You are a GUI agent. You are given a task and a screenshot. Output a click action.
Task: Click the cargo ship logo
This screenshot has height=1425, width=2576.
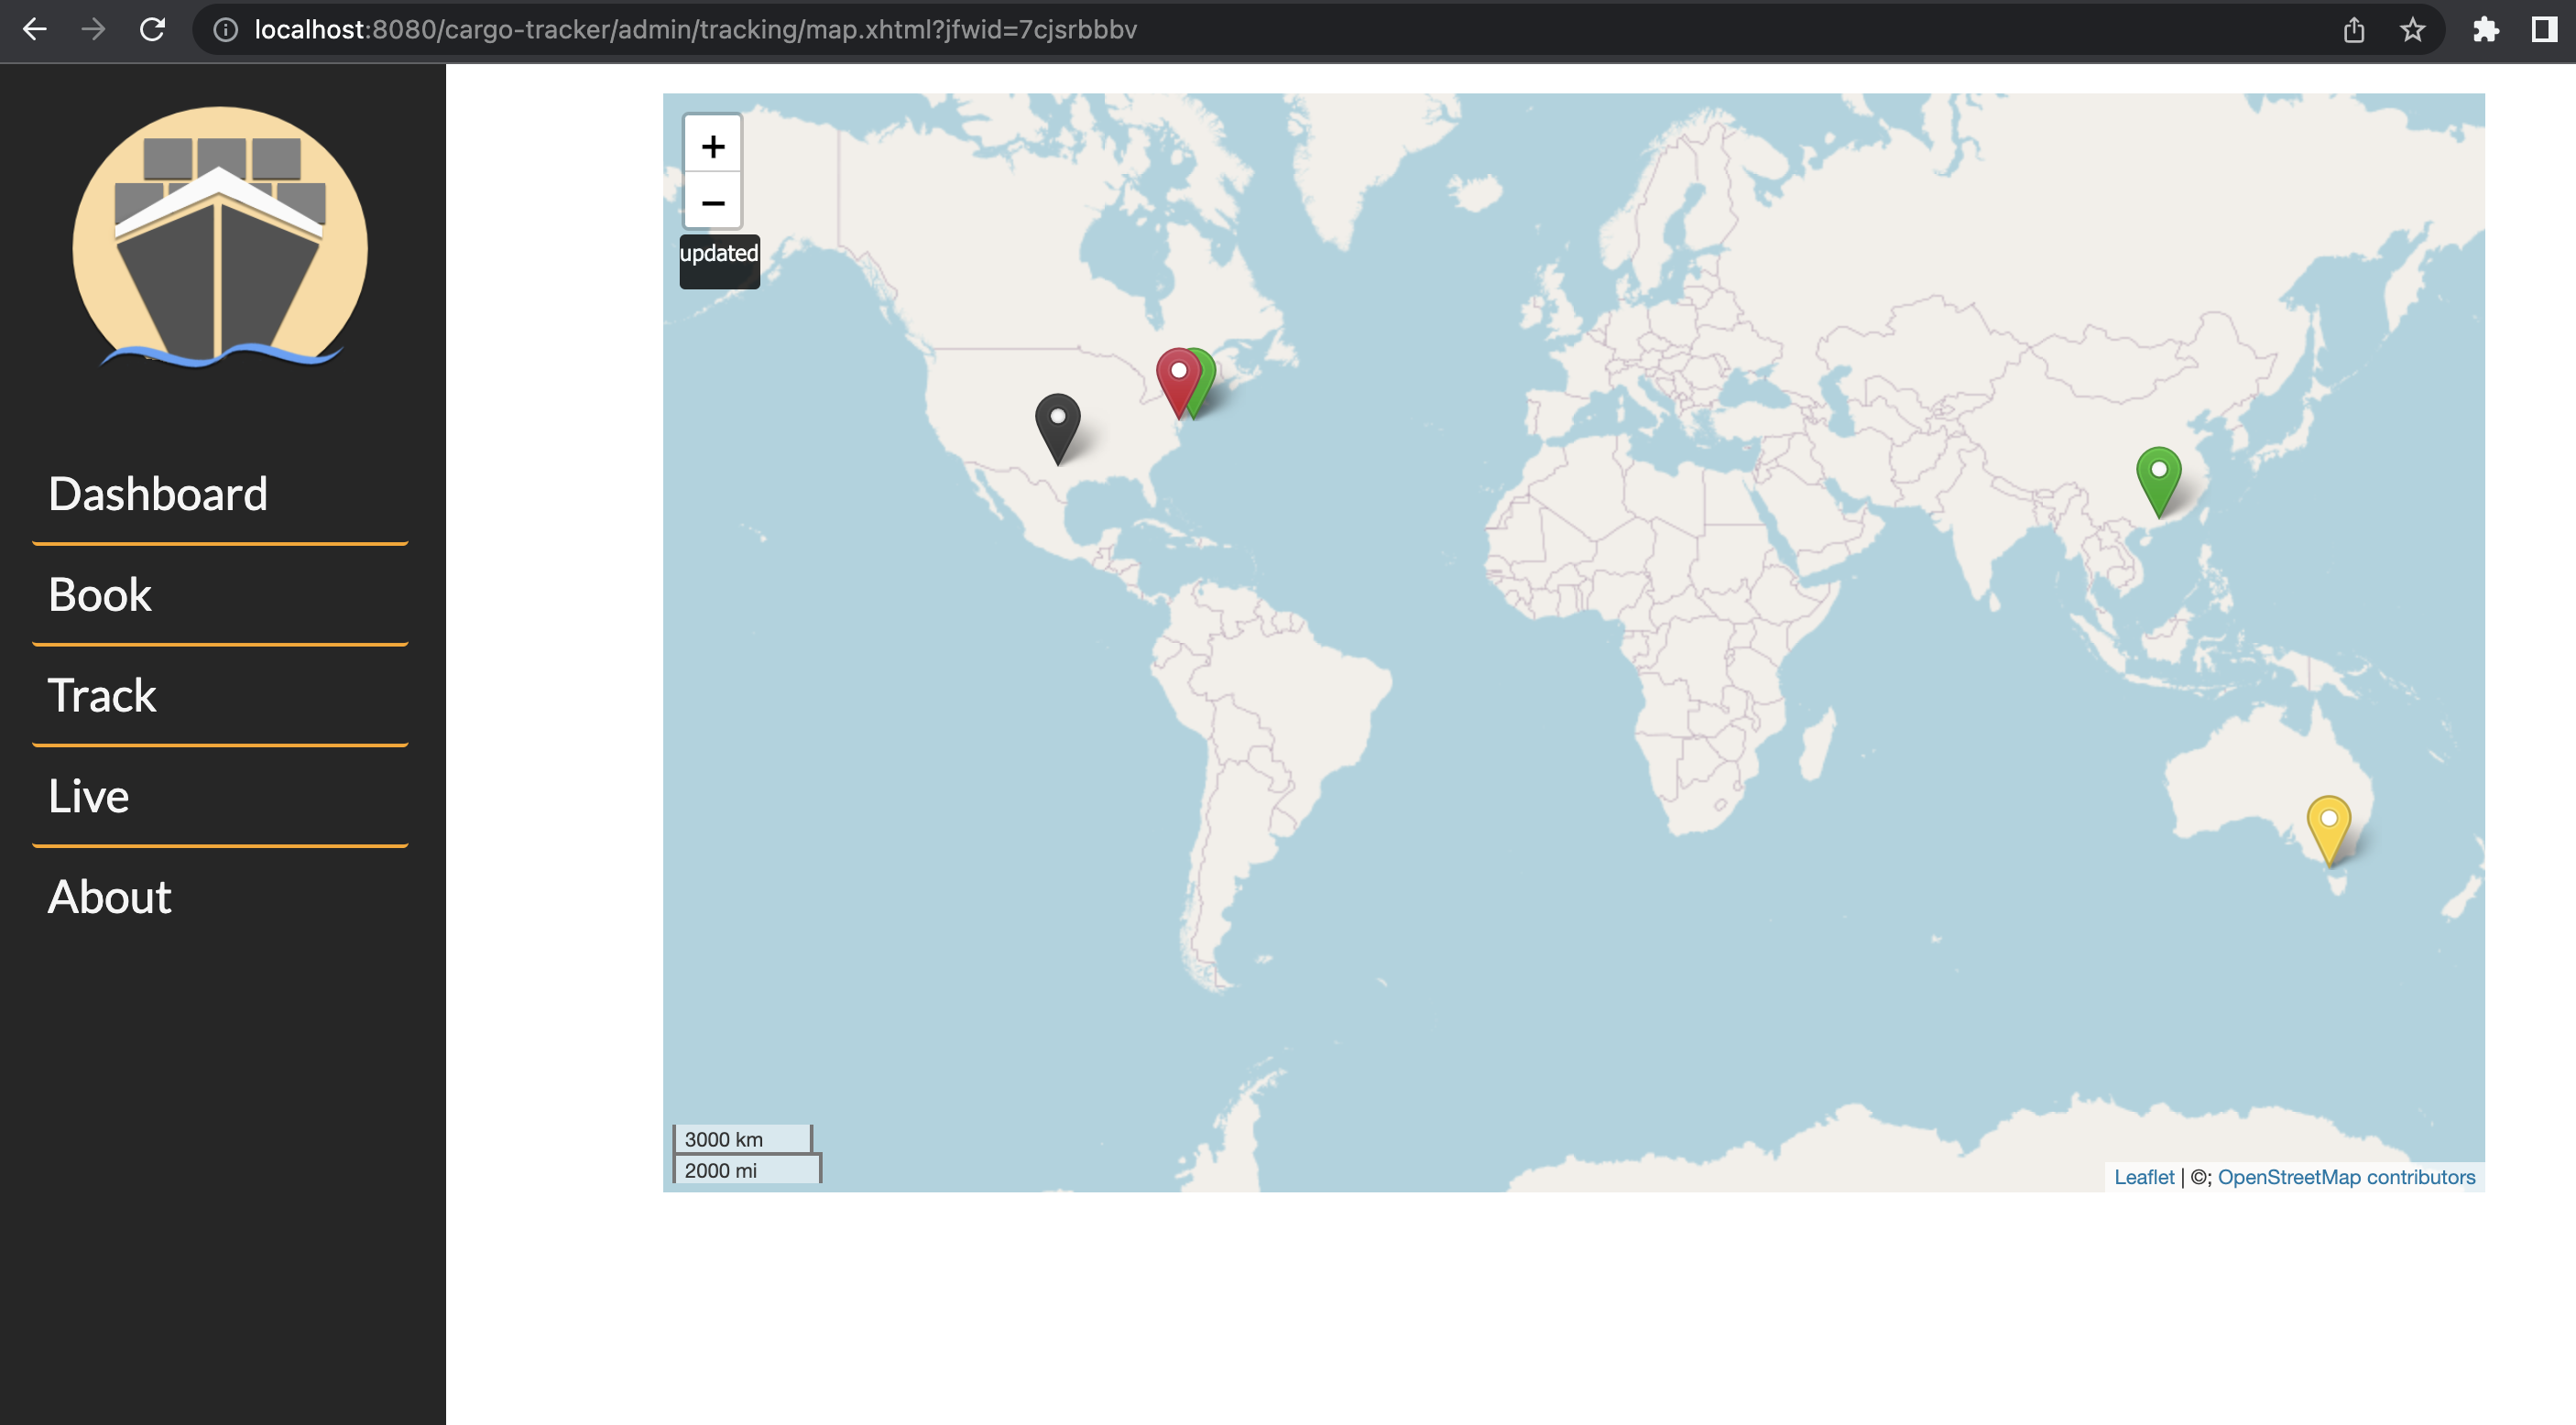(x=220, y=238)
